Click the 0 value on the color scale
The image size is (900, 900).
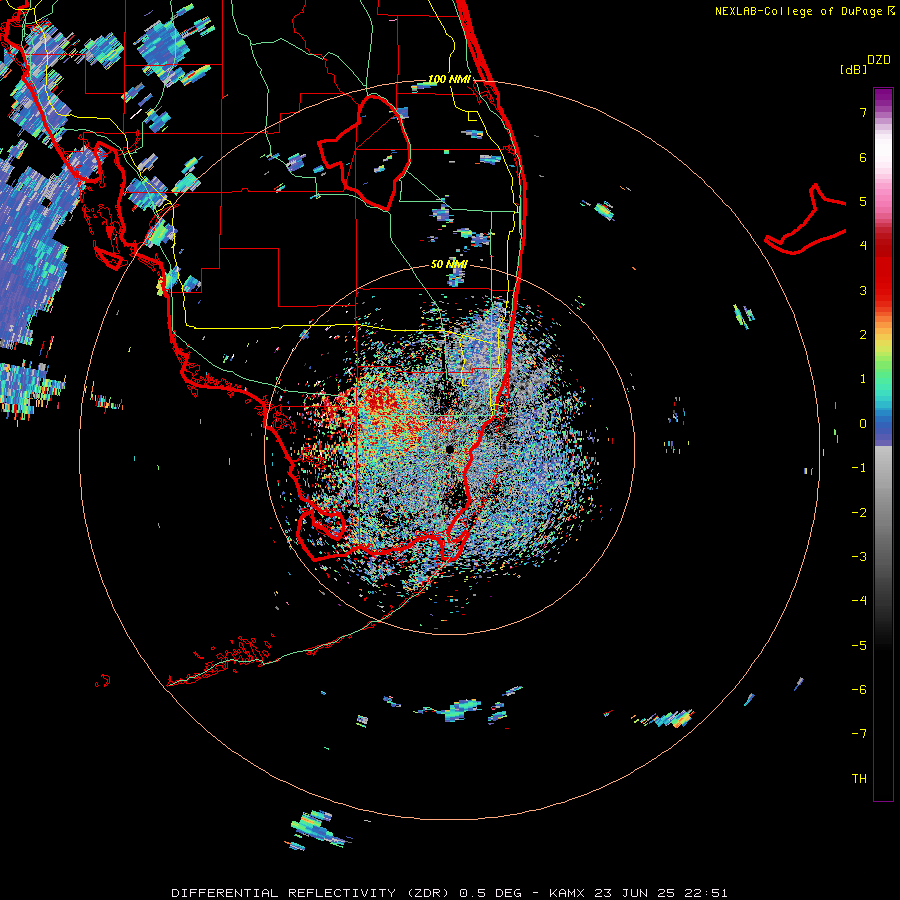pos(863,424)
